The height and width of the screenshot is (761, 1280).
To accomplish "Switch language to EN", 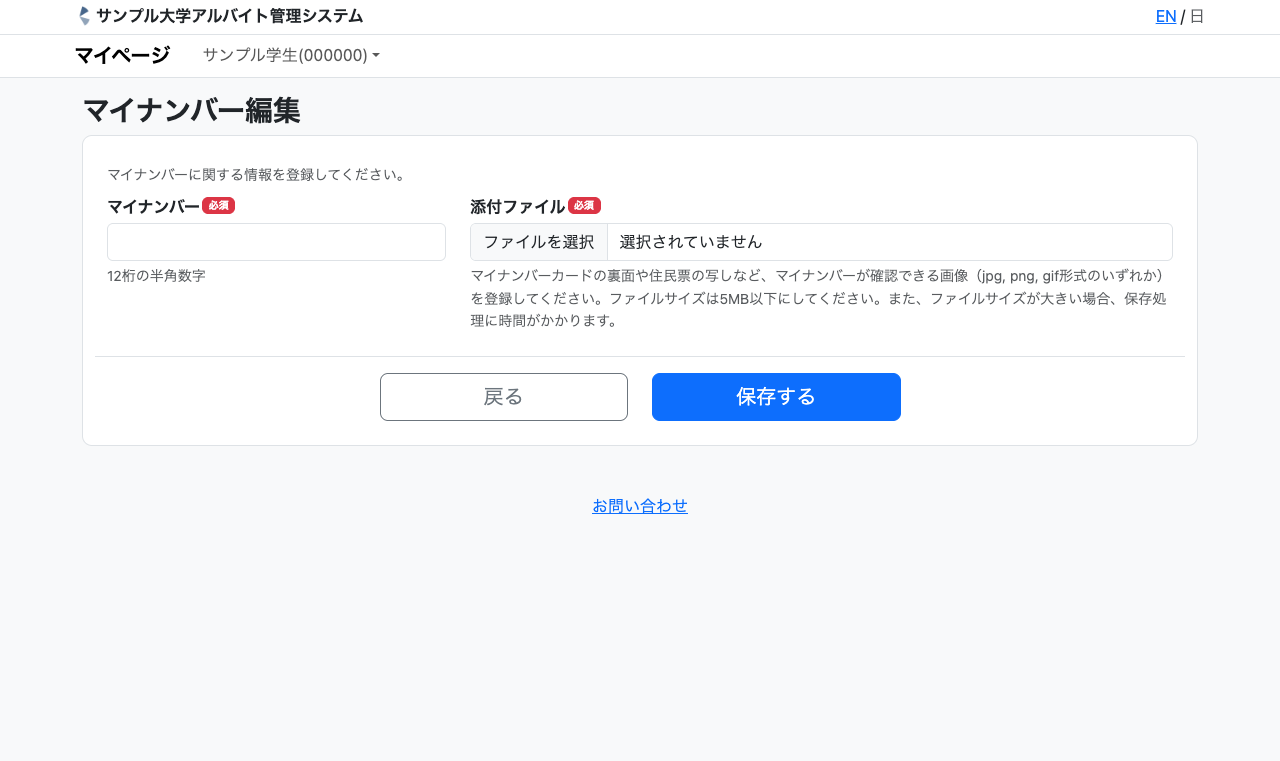I will point(1165,16).
